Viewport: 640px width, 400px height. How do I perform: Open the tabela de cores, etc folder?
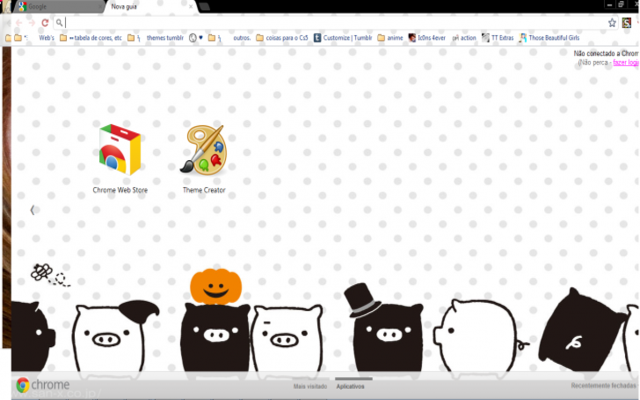point(91,38)
